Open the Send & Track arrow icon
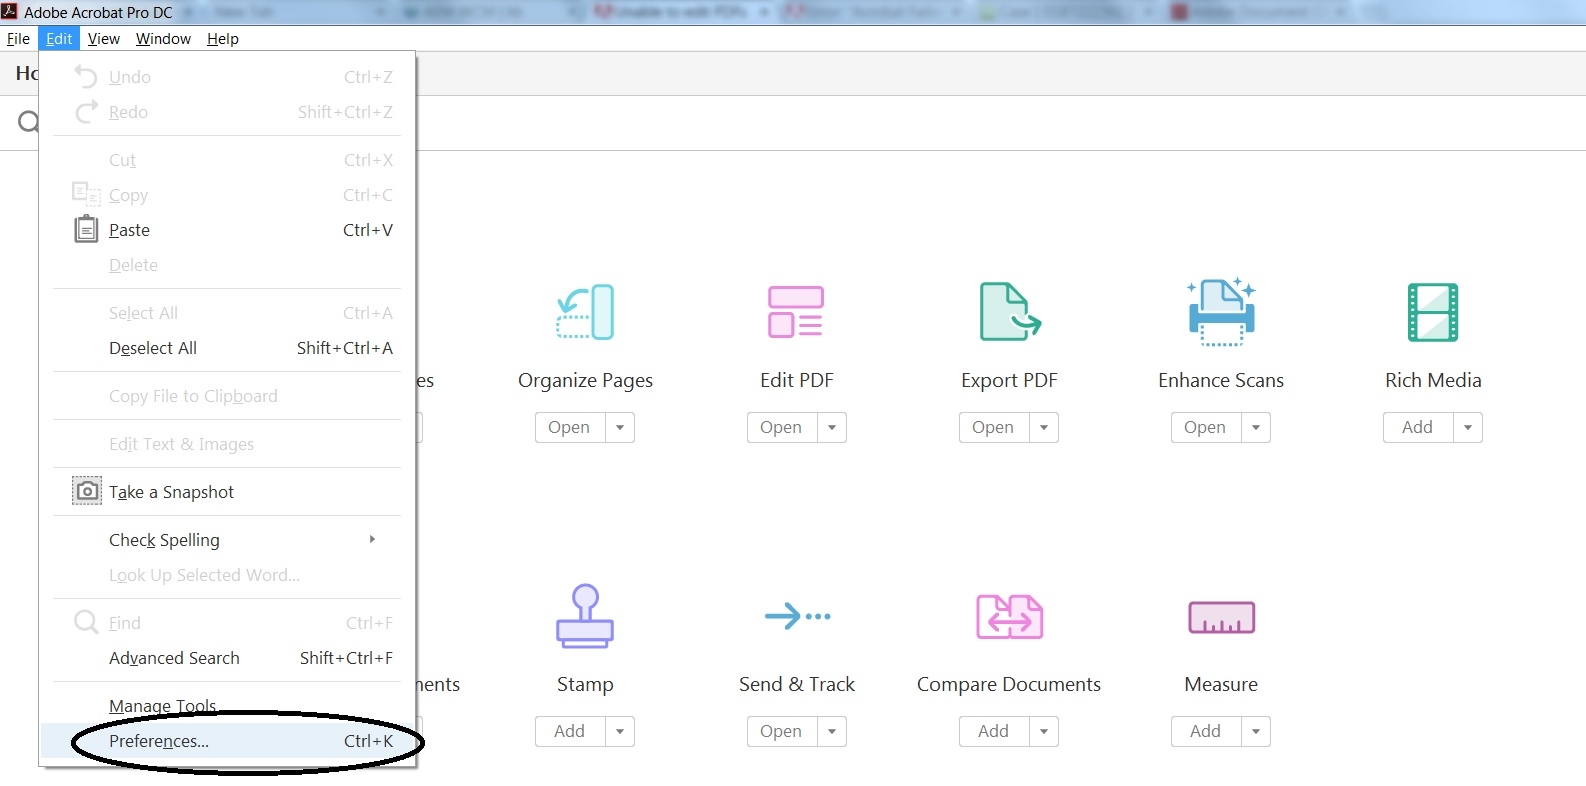Screen dimensions: 1586x786 (x=797, y=616)
